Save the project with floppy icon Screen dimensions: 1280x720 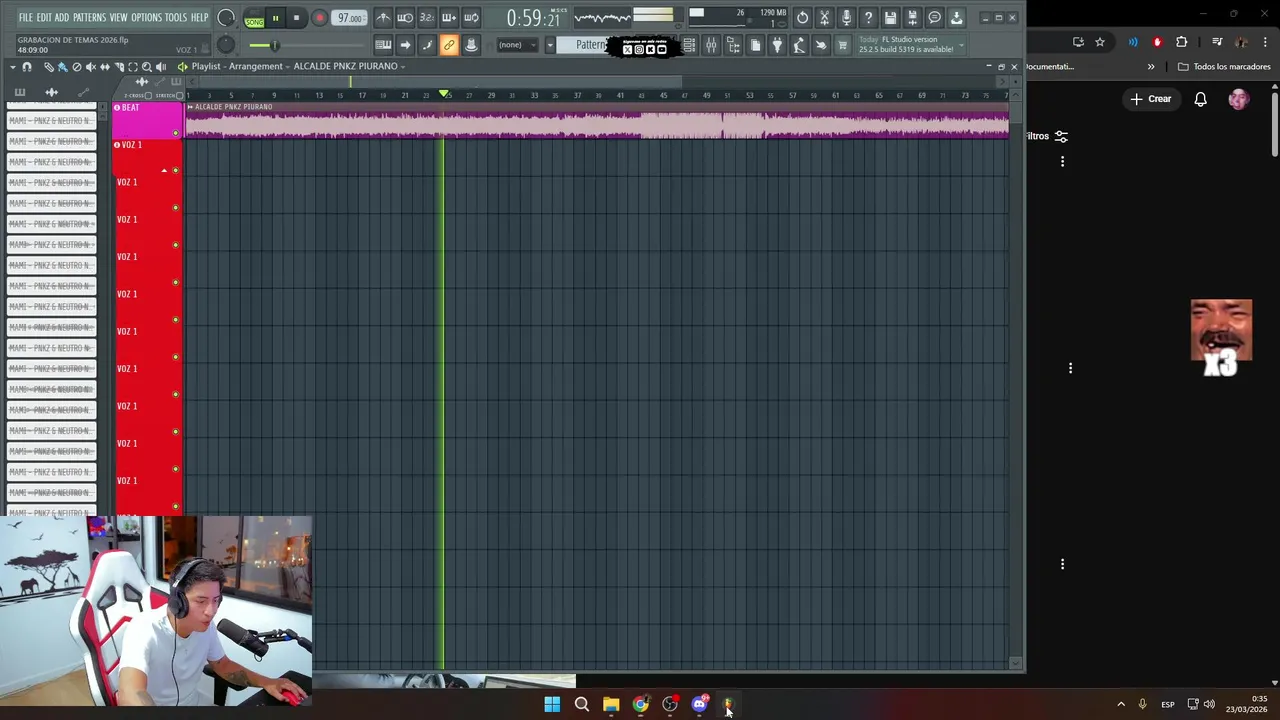890,18
